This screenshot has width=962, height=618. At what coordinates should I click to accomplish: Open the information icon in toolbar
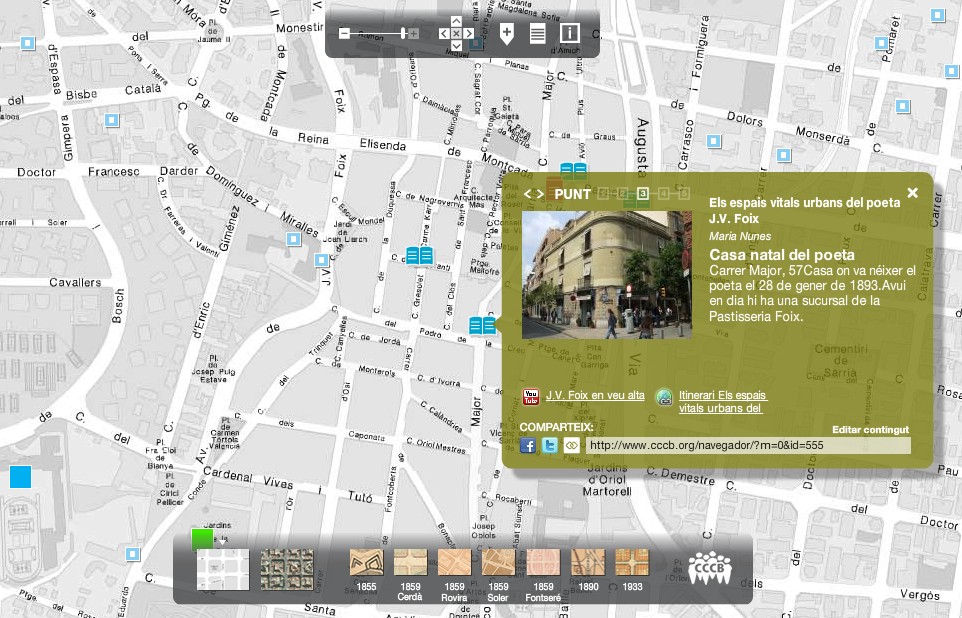(x=569, y=34)
